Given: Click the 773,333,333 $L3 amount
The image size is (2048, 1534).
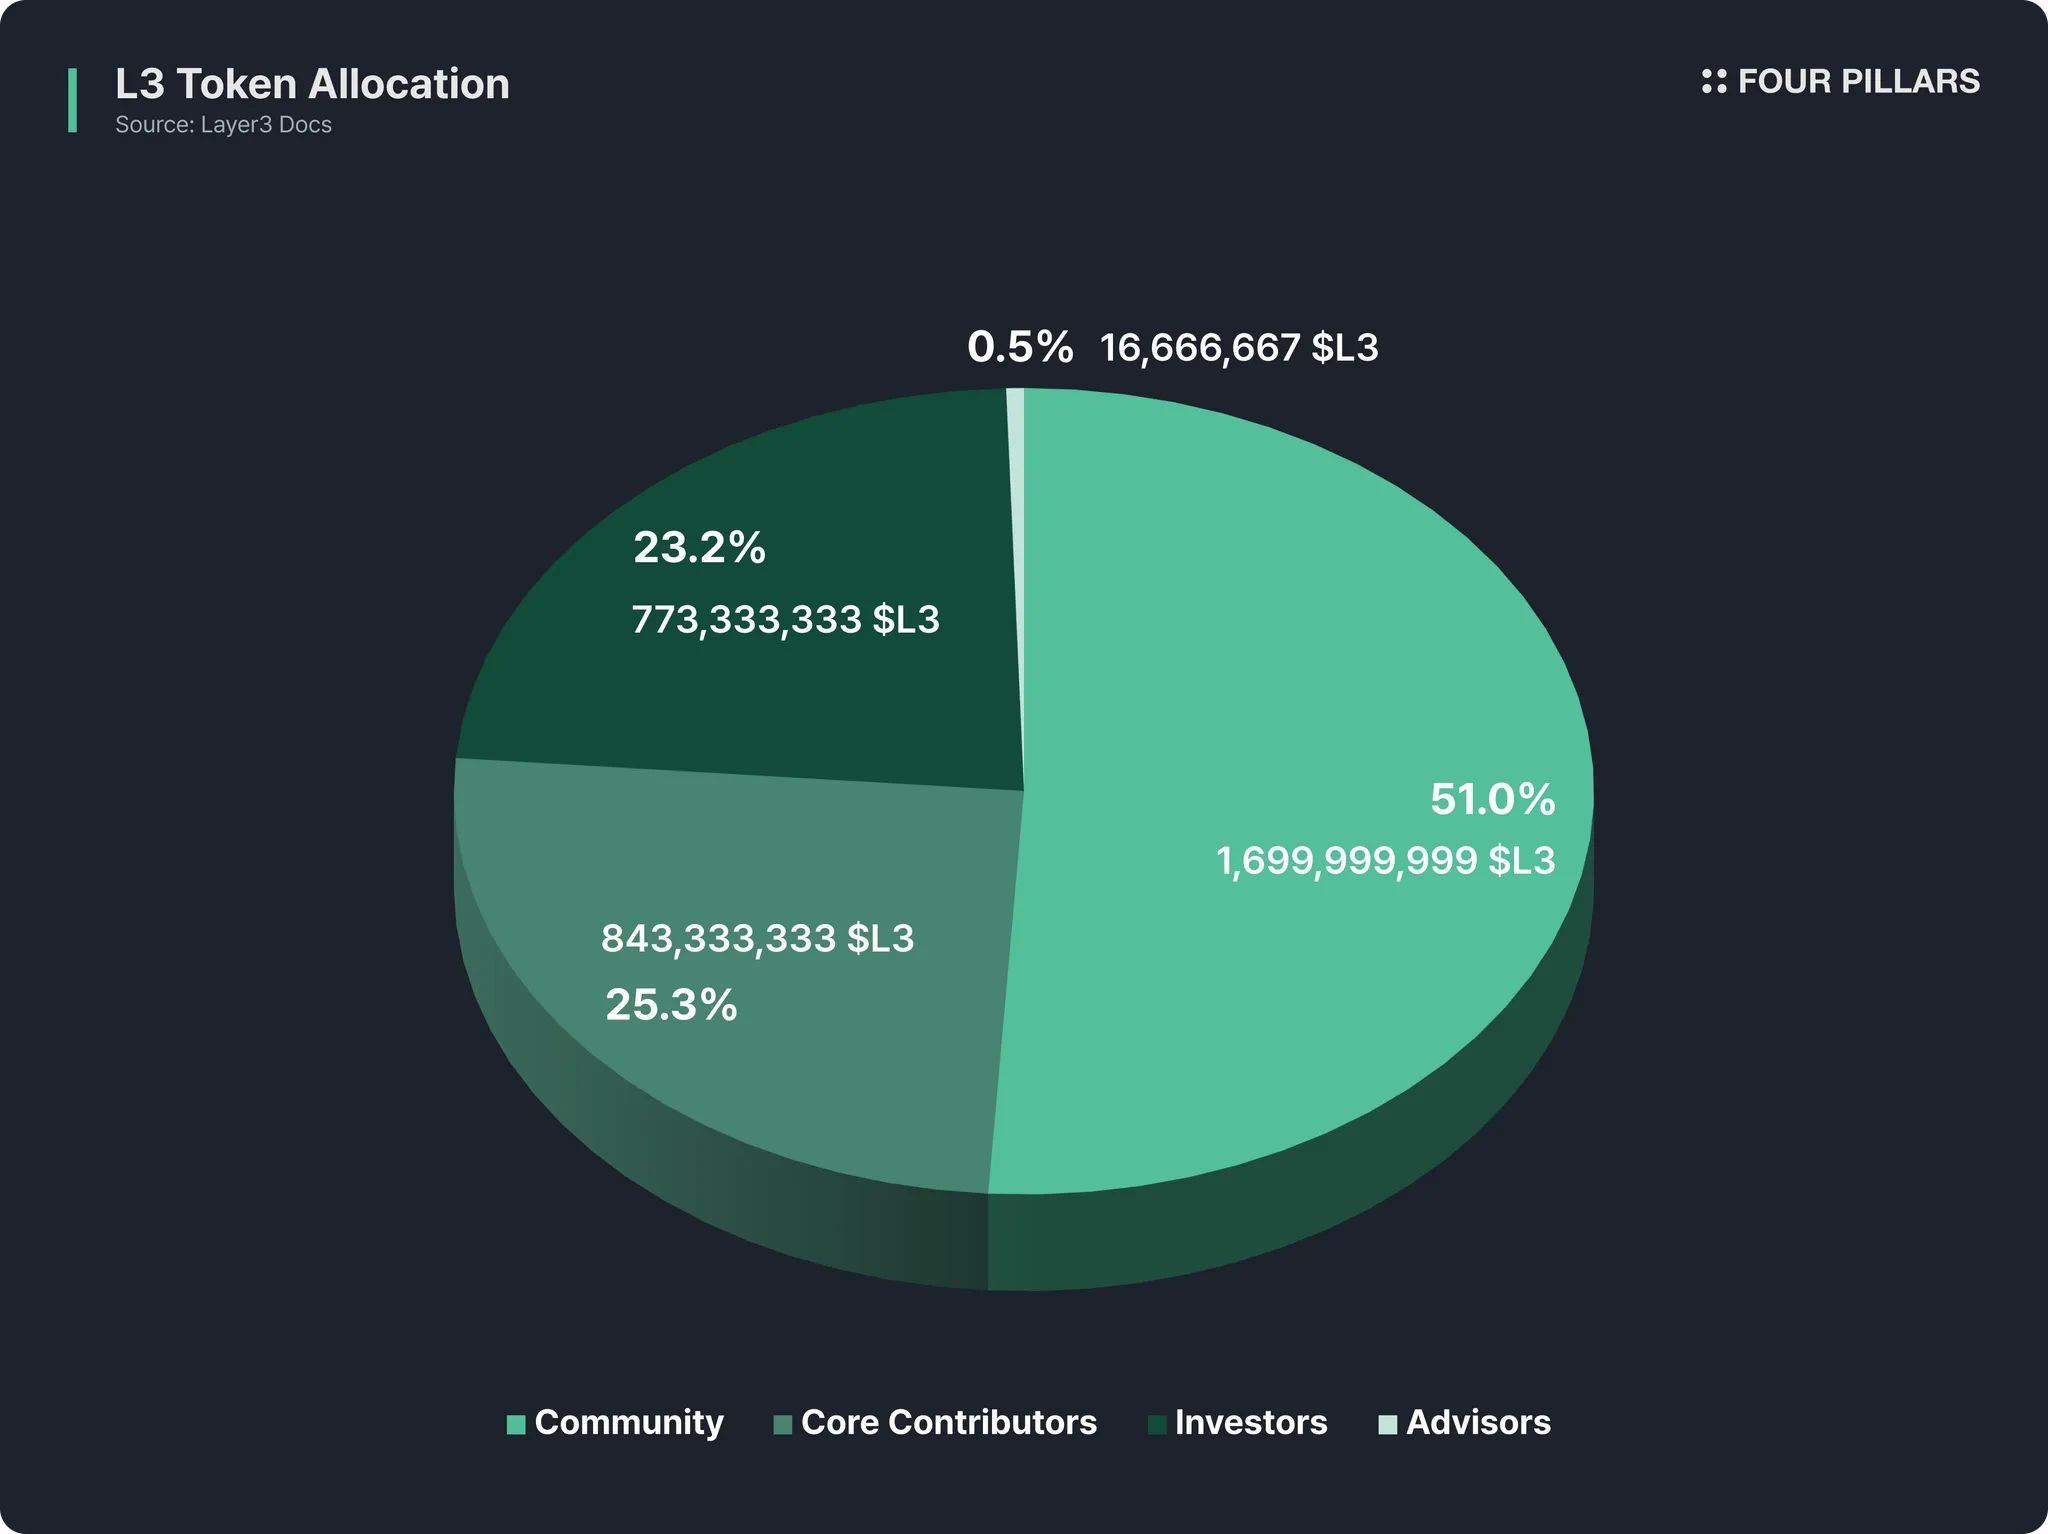Looking at the screenshot, I should [786, 620].
